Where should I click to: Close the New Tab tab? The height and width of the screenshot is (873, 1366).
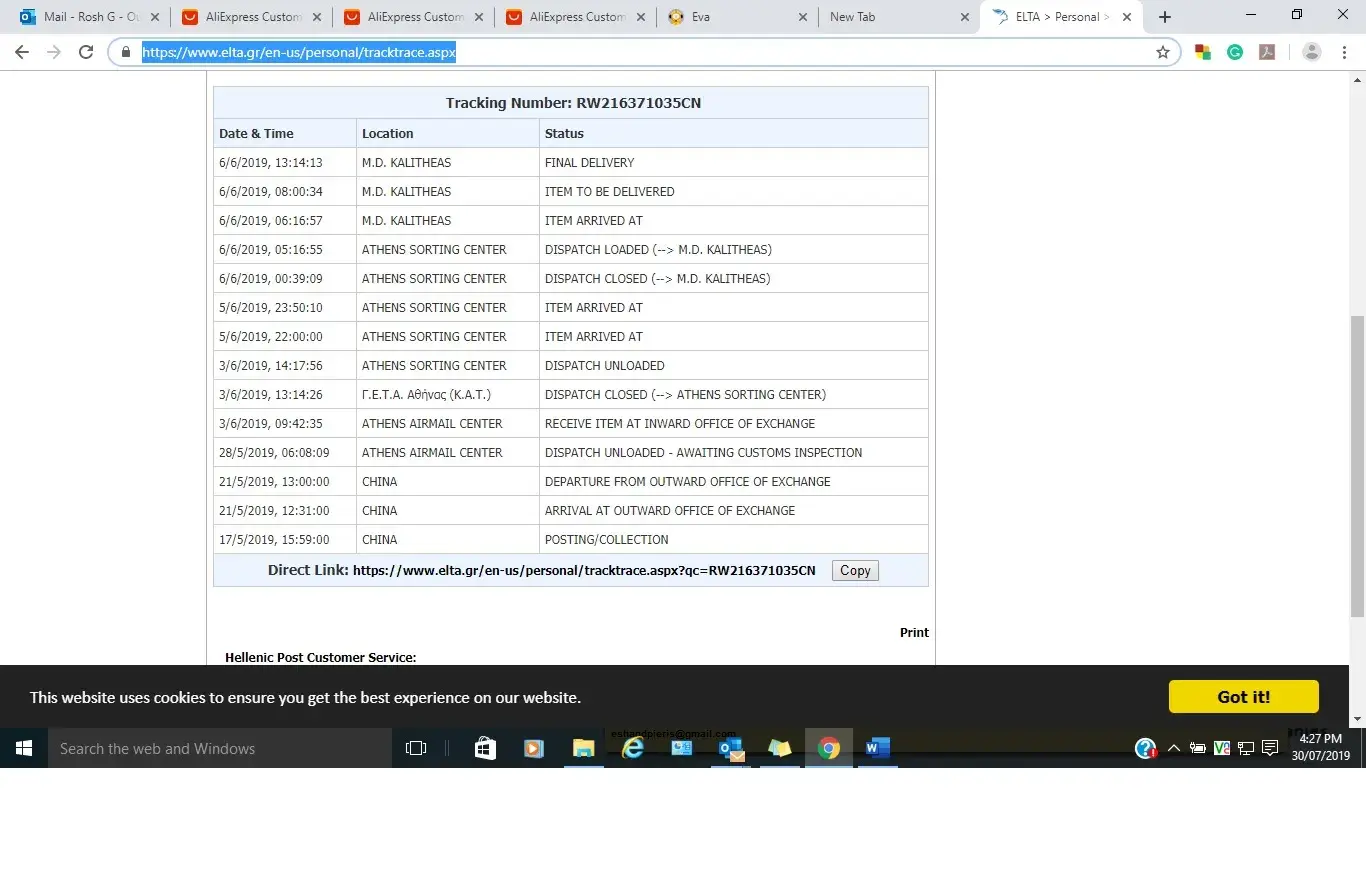(964, 17)
